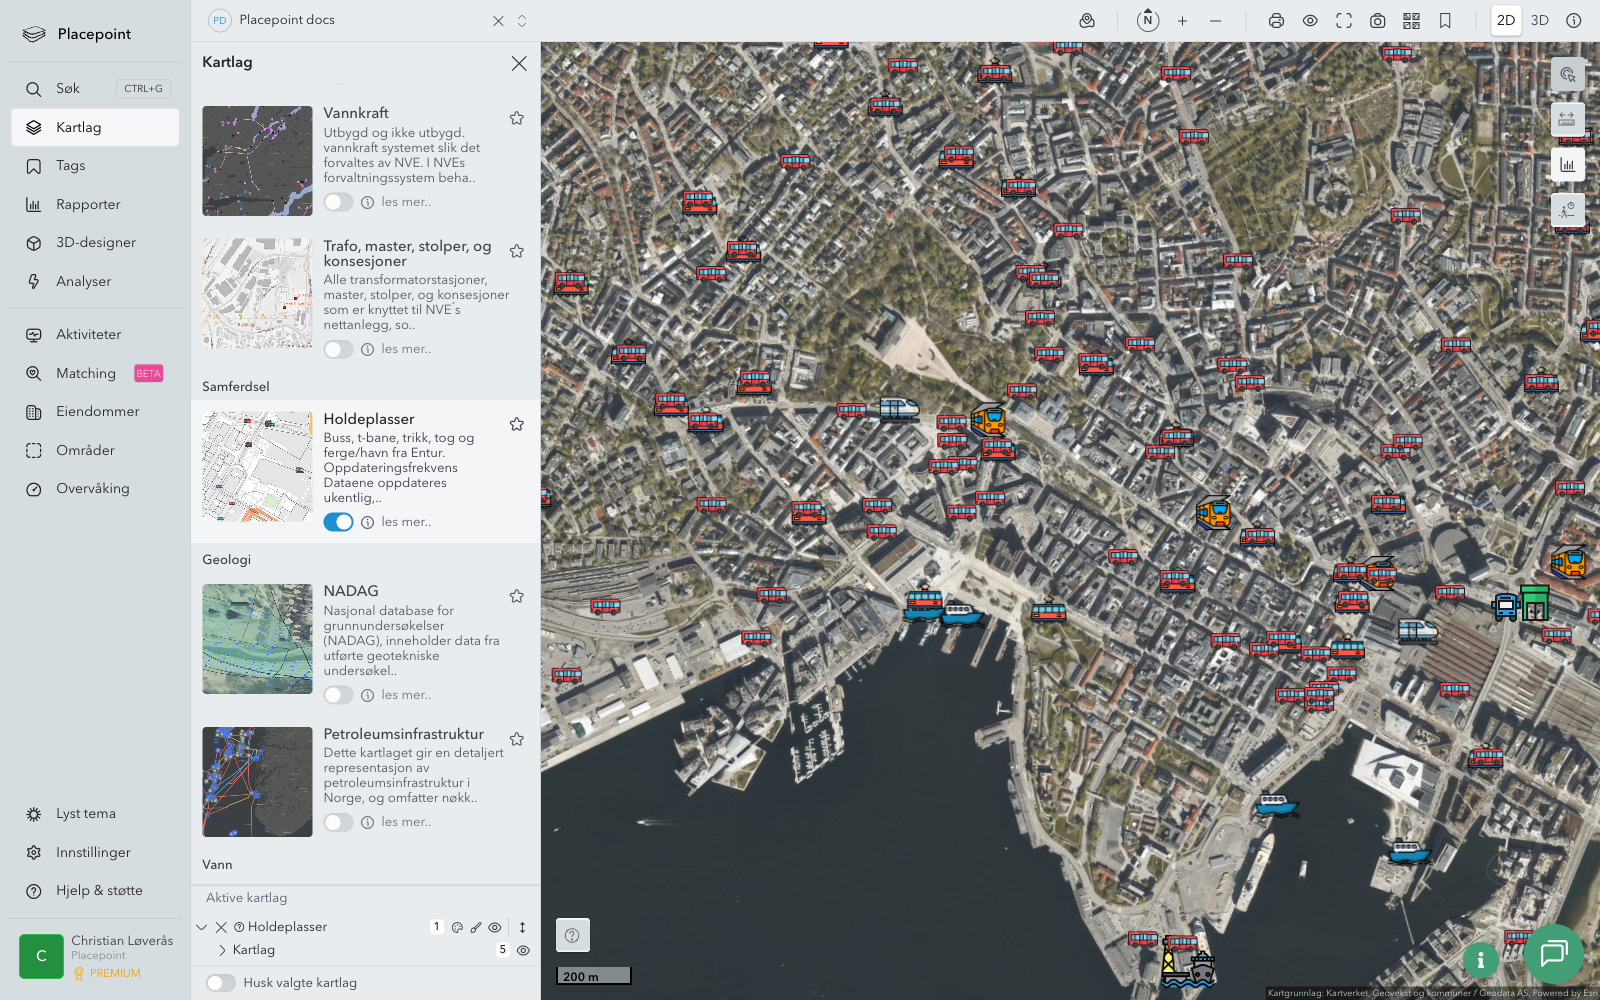Turn on Husk valgte kartlag switch
Screen dimensions: 1600x1000
pyautogui.click(x=221, y=983)
